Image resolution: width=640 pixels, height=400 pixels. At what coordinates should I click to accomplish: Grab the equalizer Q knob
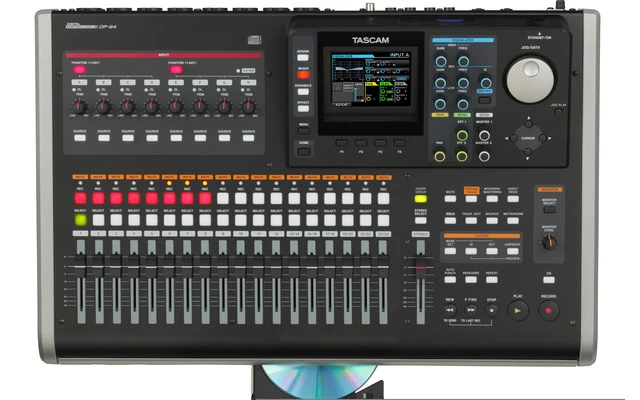pos(485,83)
